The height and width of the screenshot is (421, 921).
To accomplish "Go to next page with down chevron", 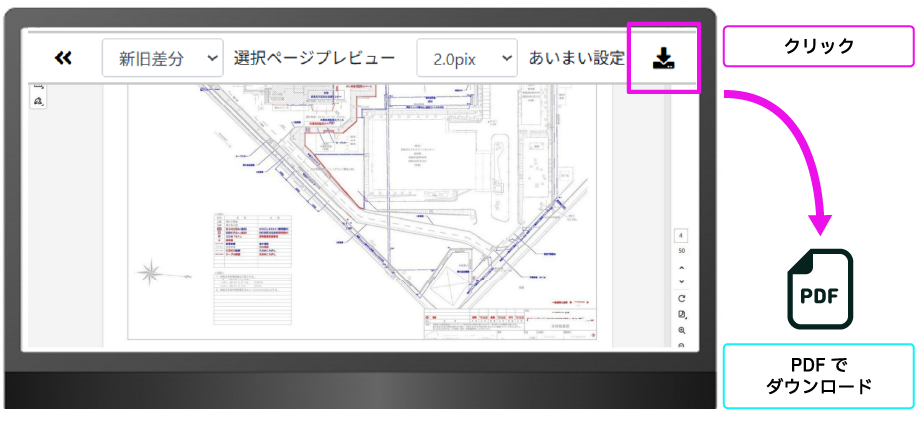I will pos(681,282).
